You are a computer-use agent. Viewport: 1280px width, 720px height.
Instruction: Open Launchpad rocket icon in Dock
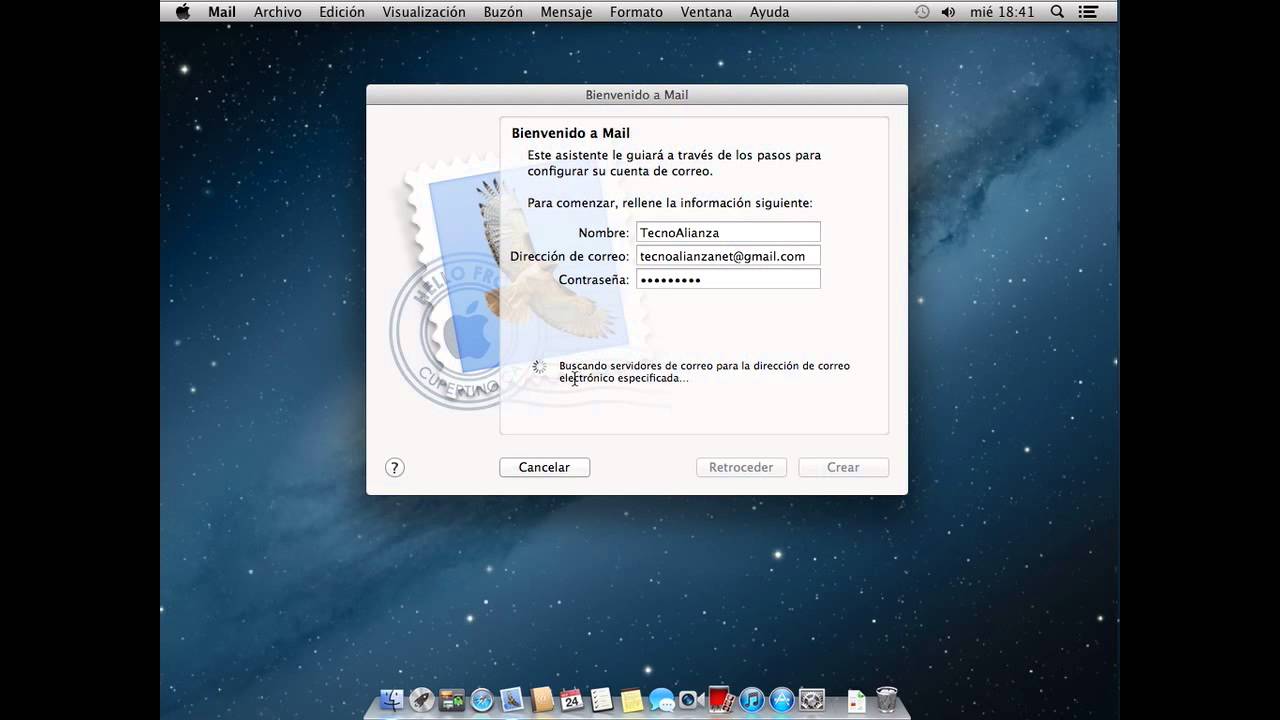coord(422,699)
